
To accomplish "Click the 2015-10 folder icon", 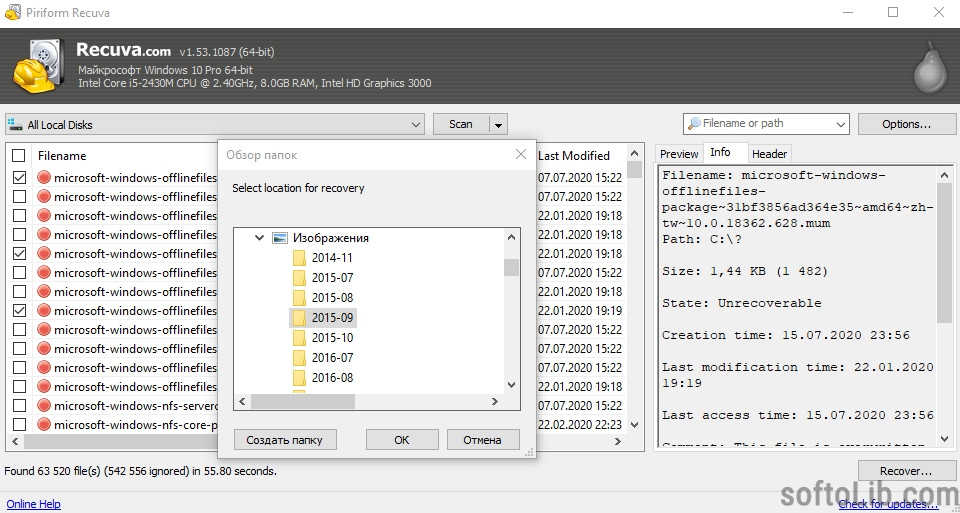I will [299, 337].
